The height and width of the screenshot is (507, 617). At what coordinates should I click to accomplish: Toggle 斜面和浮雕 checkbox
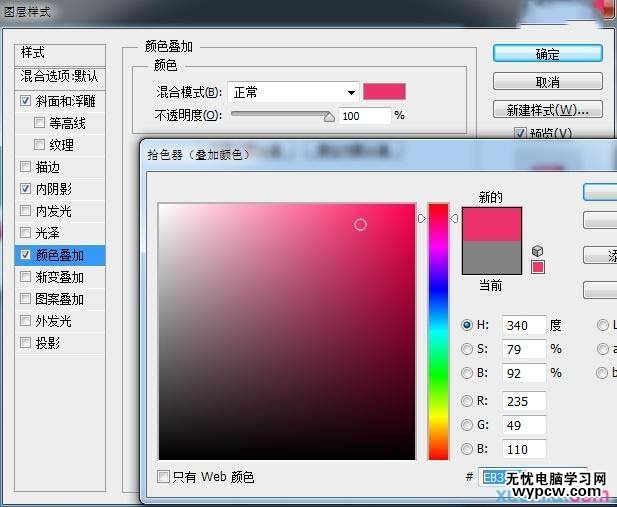click(x=25, y=101)
